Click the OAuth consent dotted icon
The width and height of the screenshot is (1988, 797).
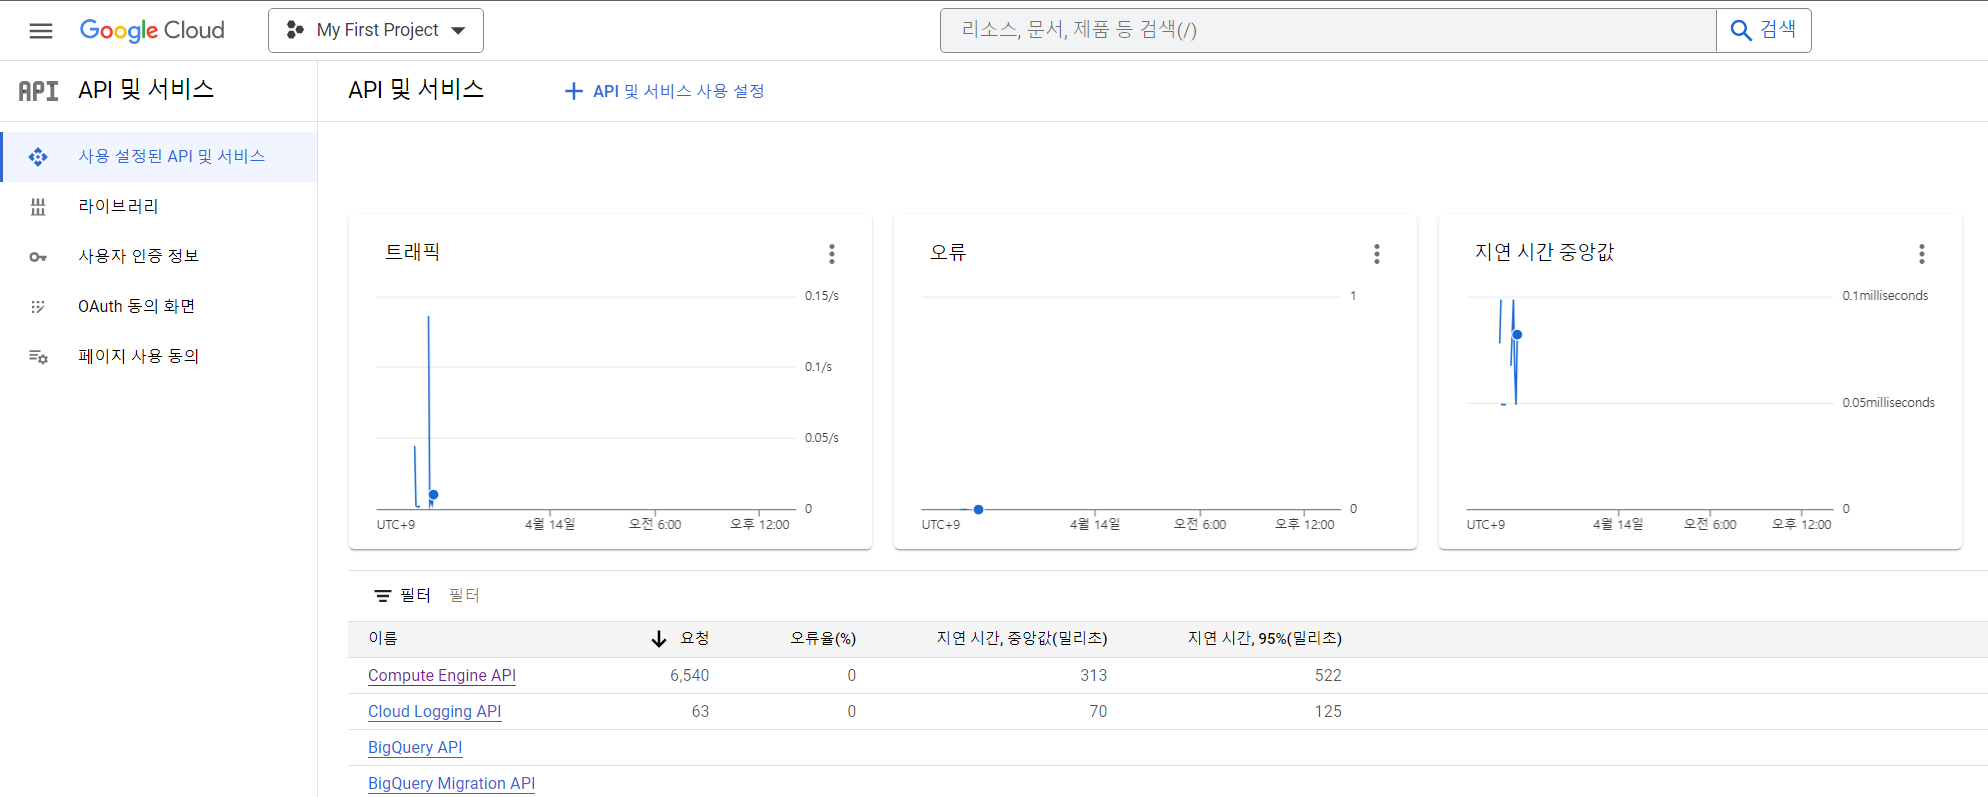click(x=38, y=307)
